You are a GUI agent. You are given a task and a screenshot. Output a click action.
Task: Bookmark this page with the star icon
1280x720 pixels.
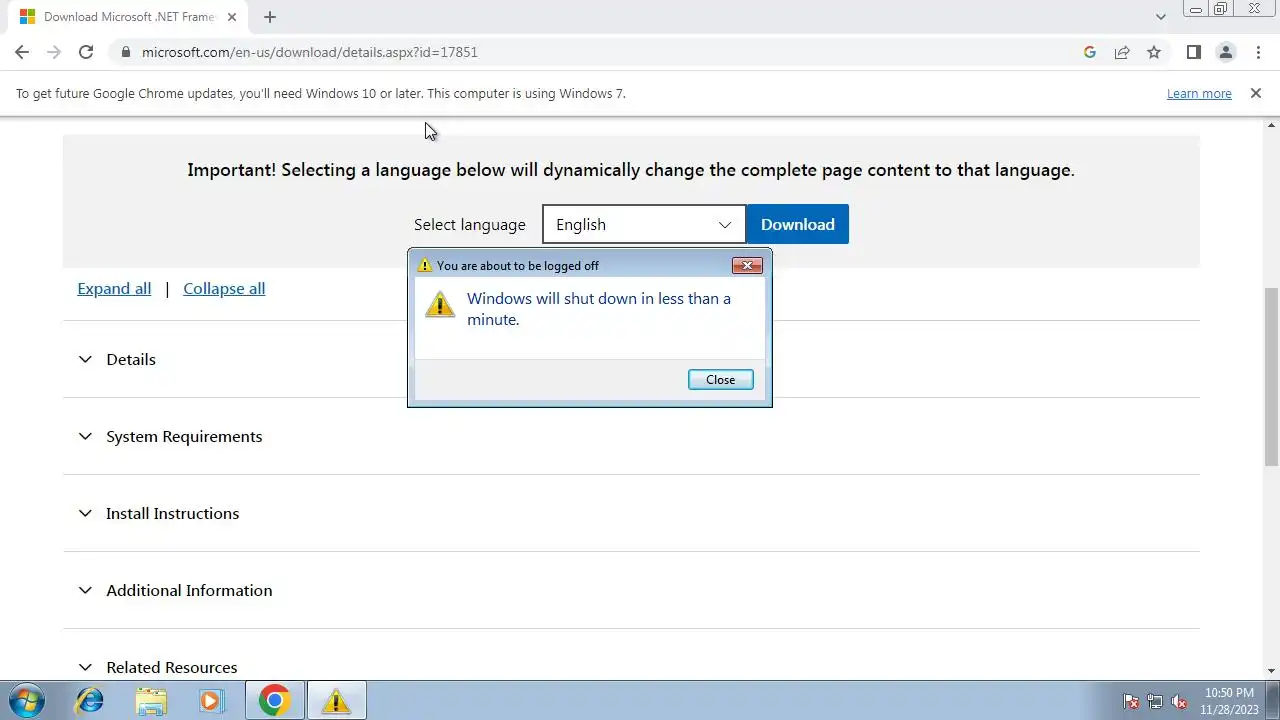pyautogui.click(x=1154, y=52)
